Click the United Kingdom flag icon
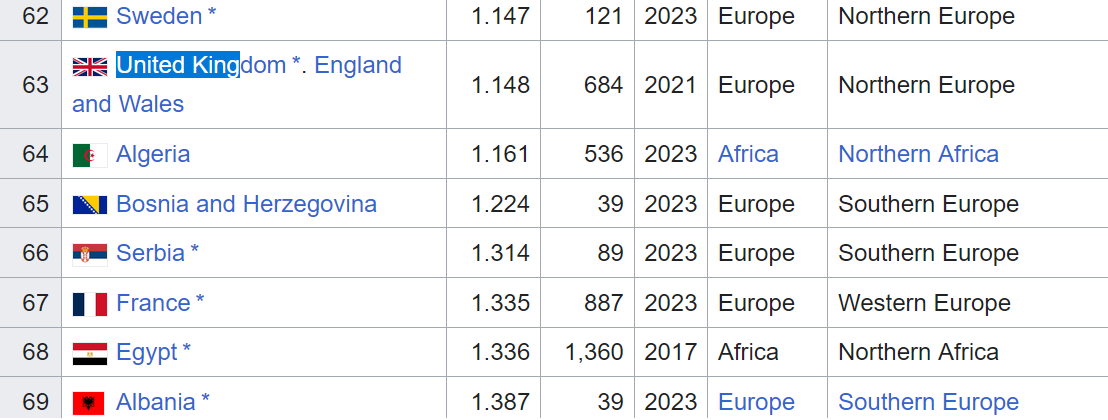This screenshot has height=420, width=1108. 90,66
